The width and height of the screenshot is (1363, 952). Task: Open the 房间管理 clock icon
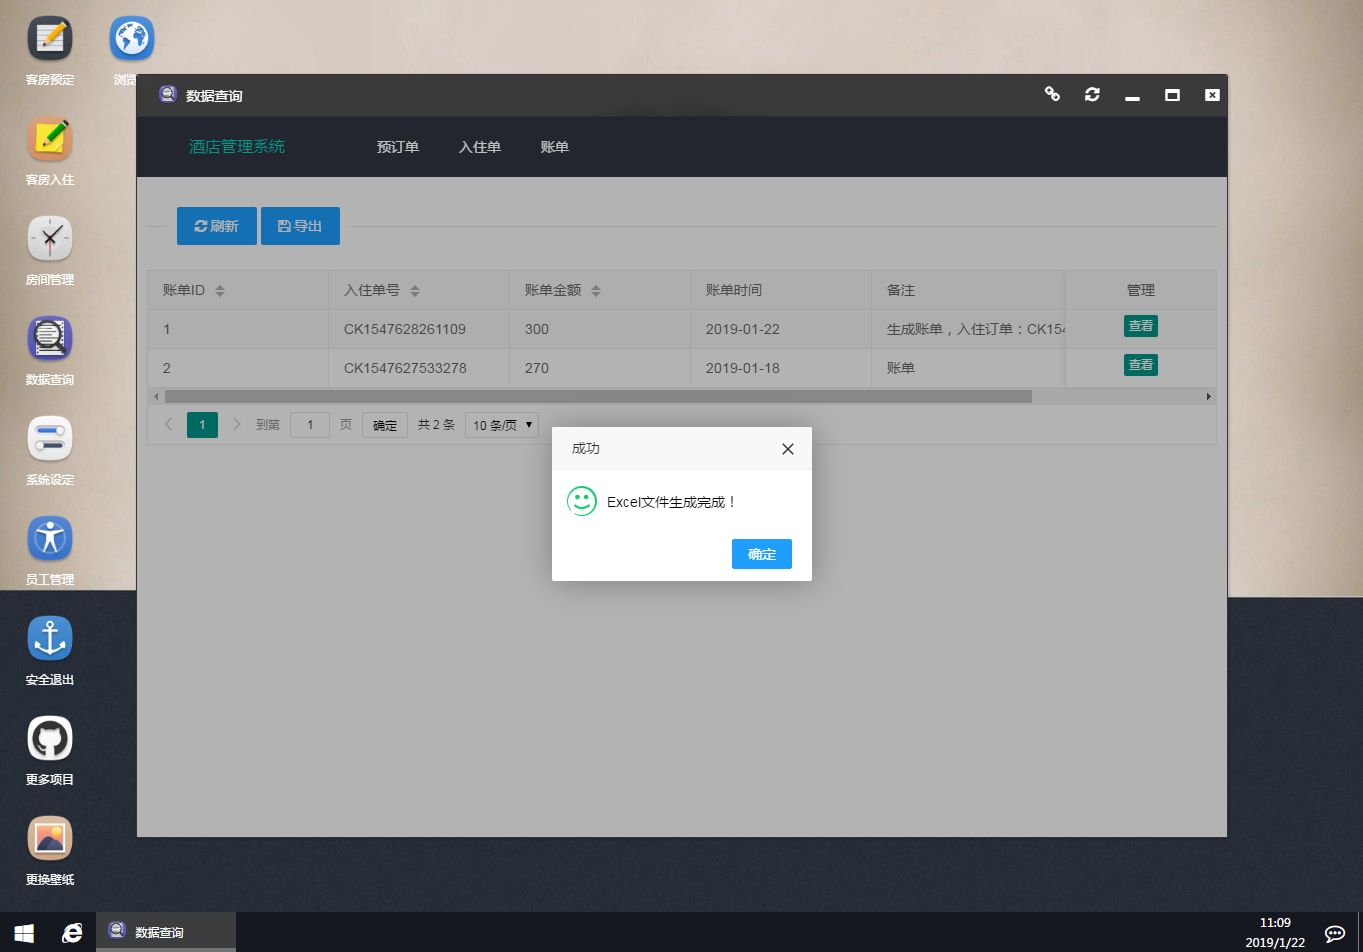(50, 239)
